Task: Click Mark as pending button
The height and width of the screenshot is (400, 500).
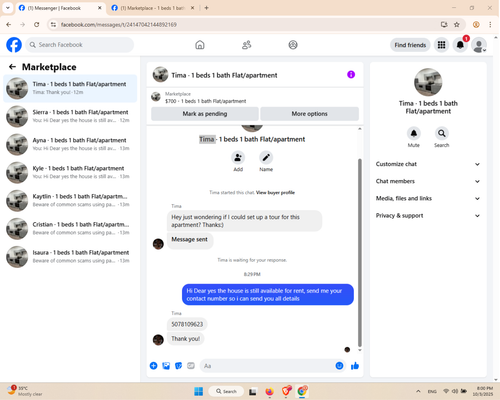Action: tap(205, 114)
